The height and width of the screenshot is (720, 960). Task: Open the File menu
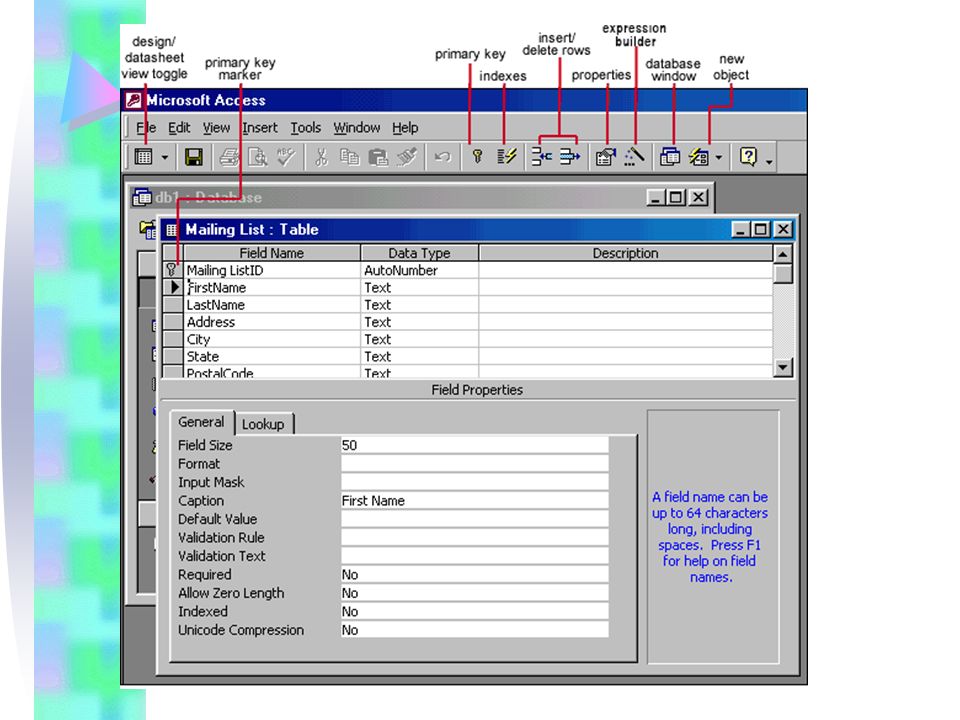point(146,128)
